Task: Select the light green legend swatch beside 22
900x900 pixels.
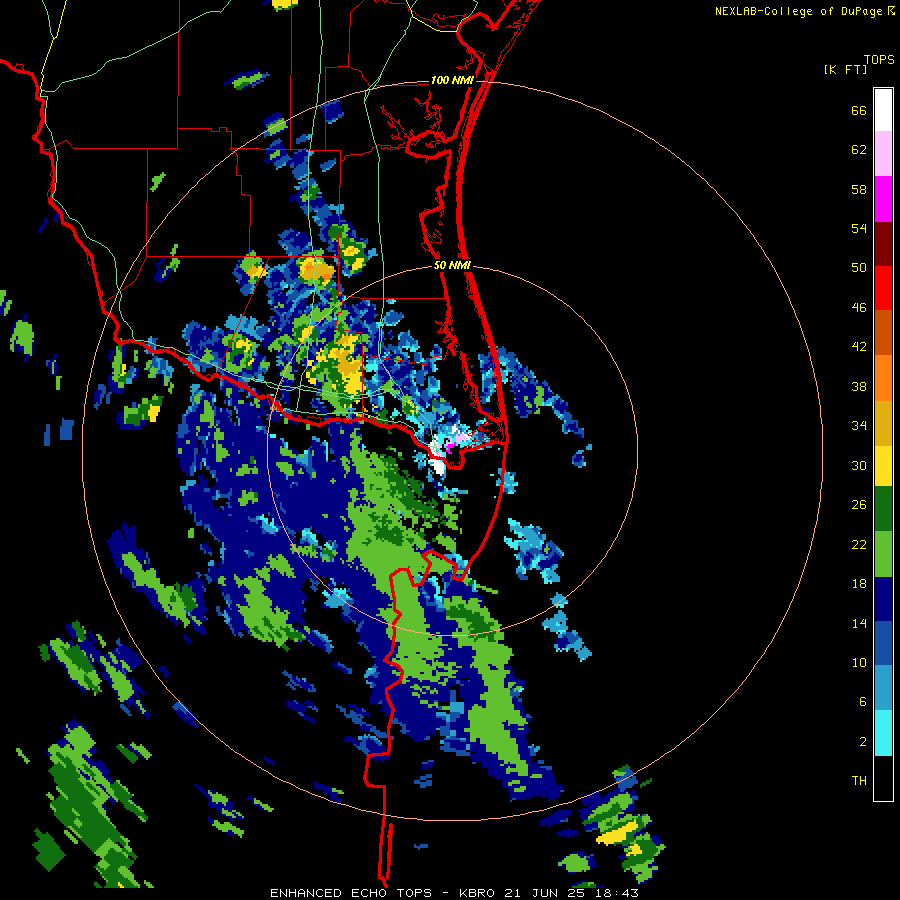Action: [883, 554]
